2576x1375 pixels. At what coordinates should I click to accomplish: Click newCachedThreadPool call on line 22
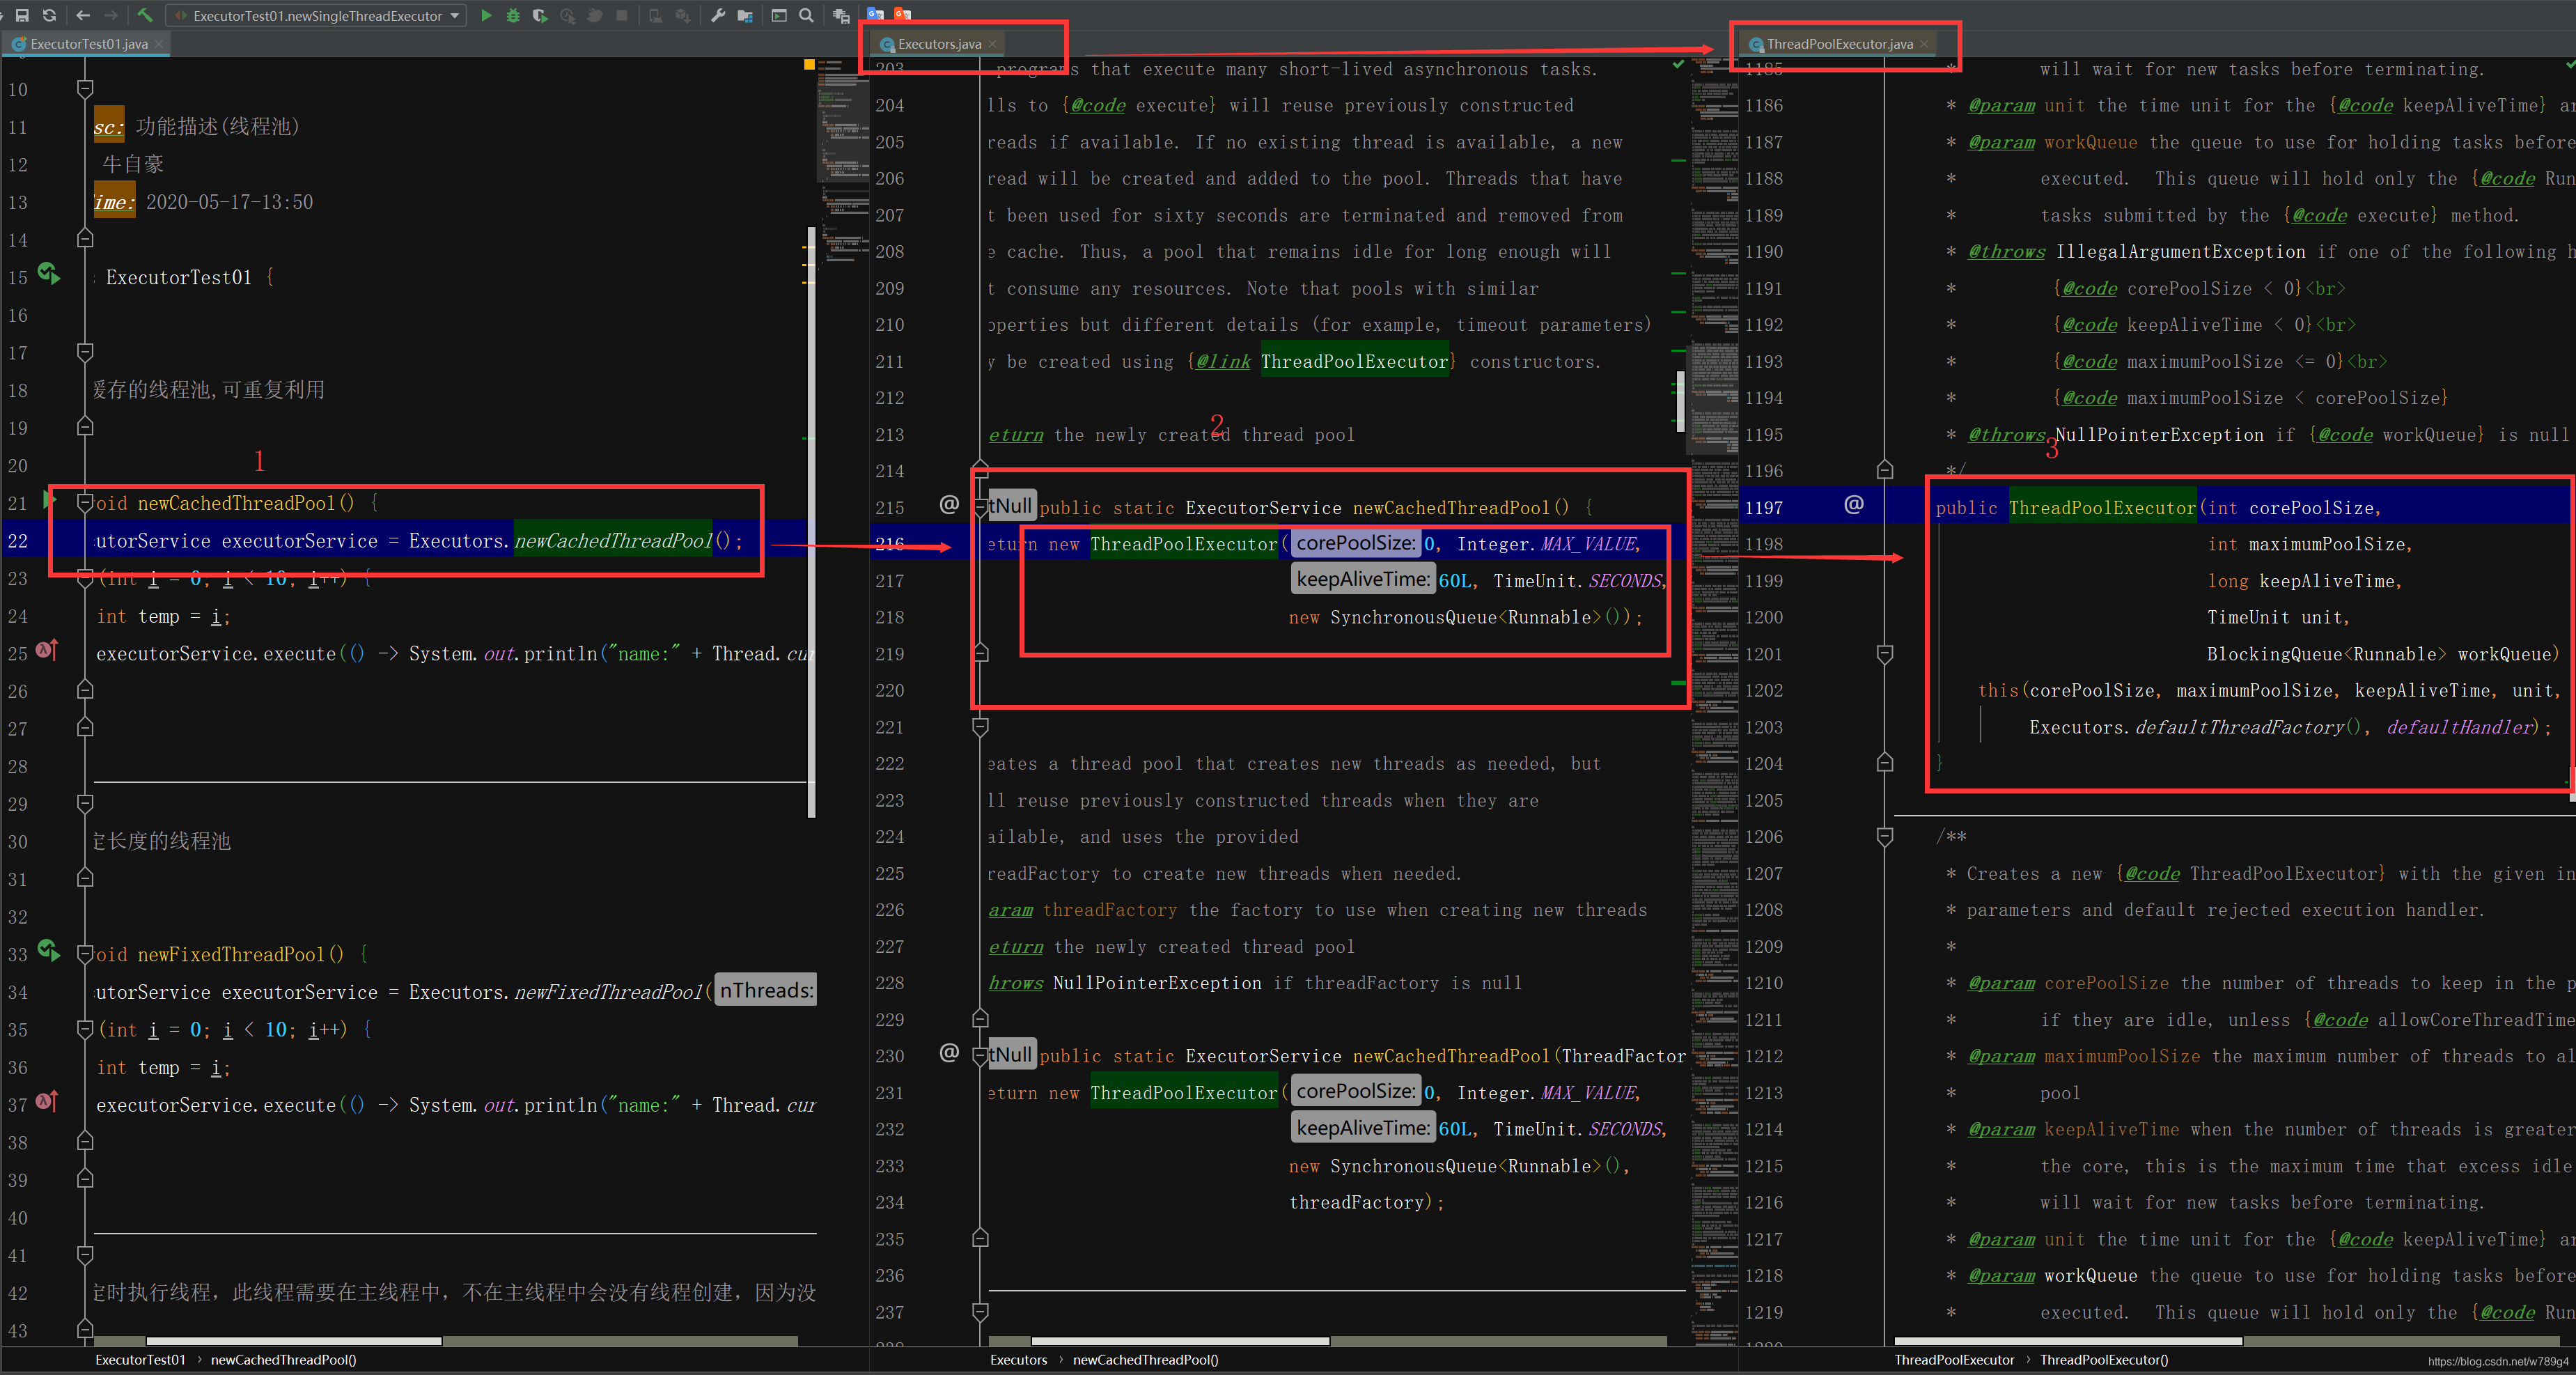(613, 541)
